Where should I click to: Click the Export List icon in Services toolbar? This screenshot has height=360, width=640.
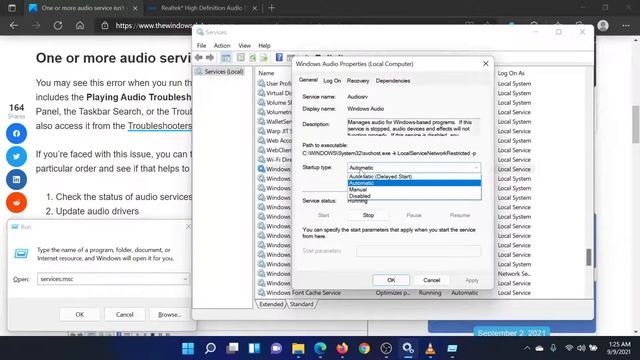(x=264, y=58)
